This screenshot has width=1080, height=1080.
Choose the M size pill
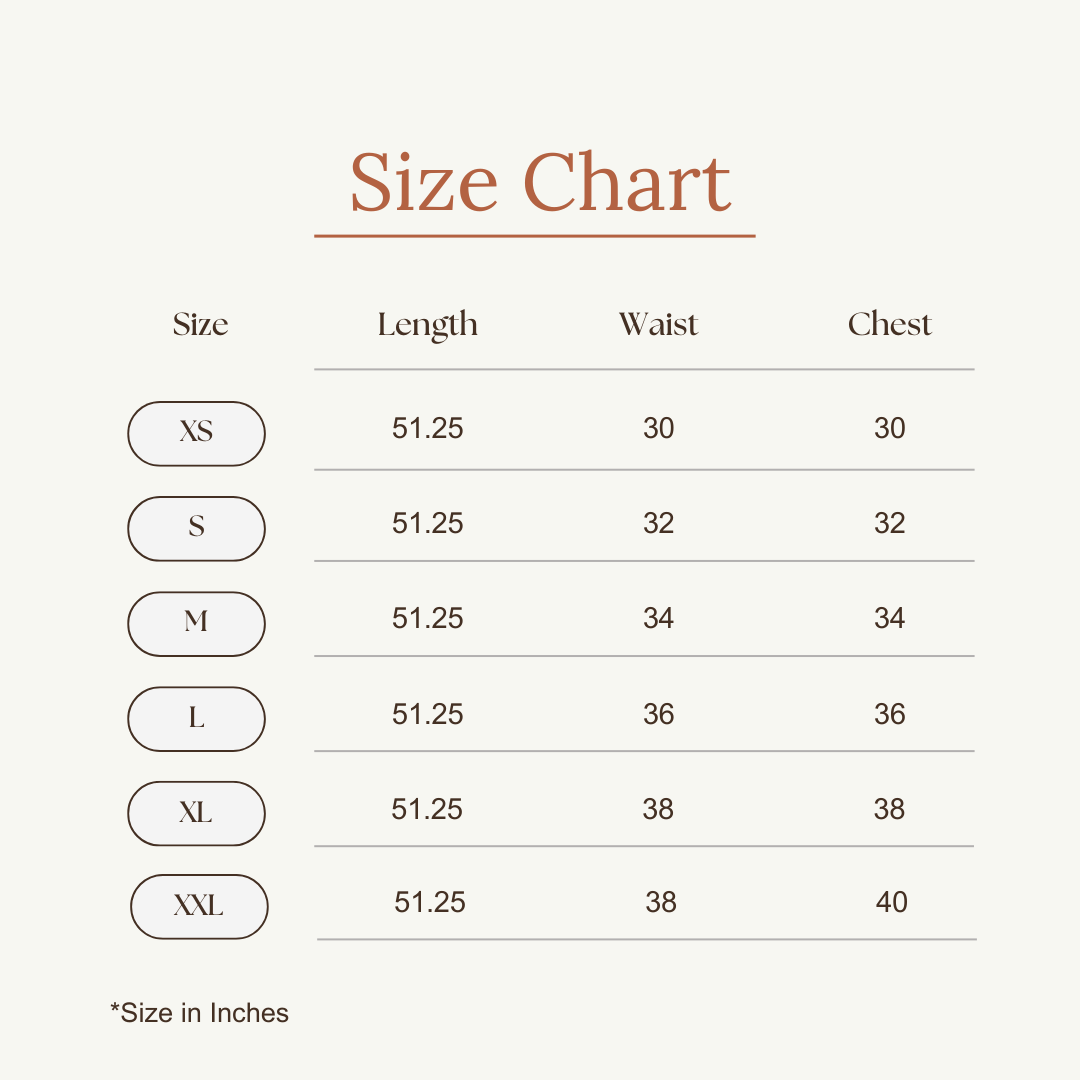click(196, 623)
